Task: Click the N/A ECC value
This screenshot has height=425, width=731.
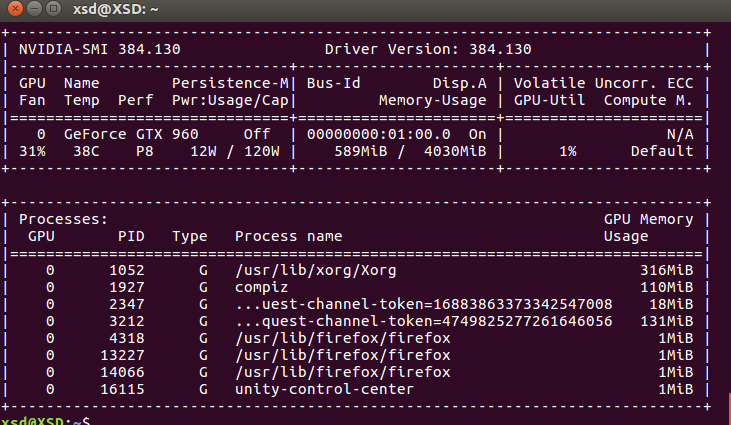Action: pos(680,134)
